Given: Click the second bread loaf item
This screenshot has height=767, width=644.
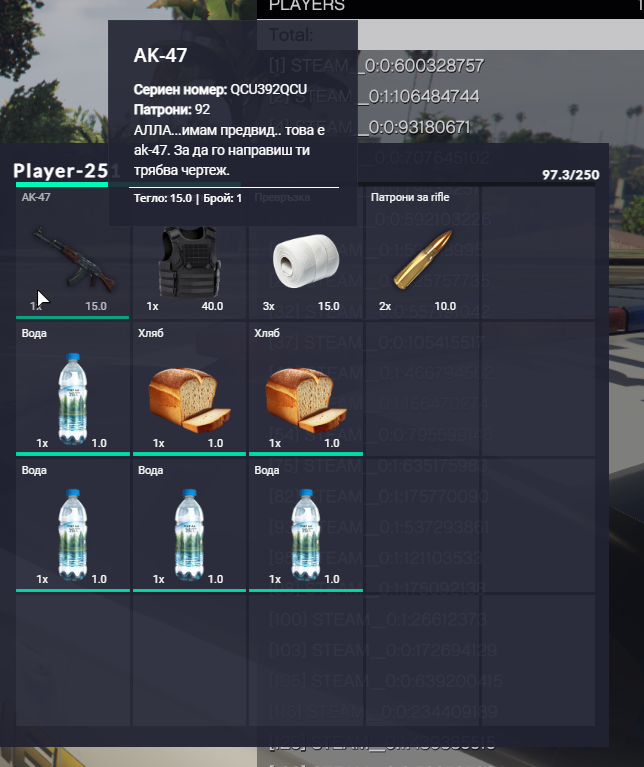Looking at the screenshot, I should click(x=306, y=389).
